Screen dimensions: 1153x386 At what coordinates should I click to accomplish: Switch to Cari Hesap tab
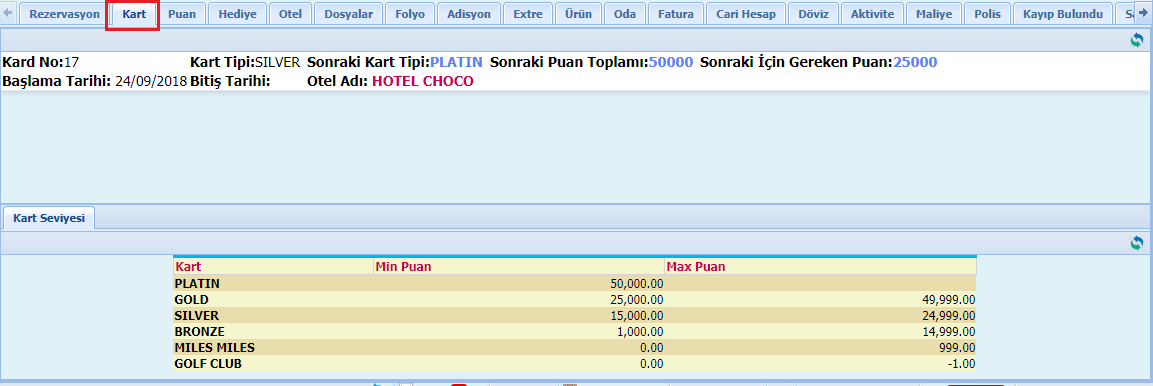[746, 14]
